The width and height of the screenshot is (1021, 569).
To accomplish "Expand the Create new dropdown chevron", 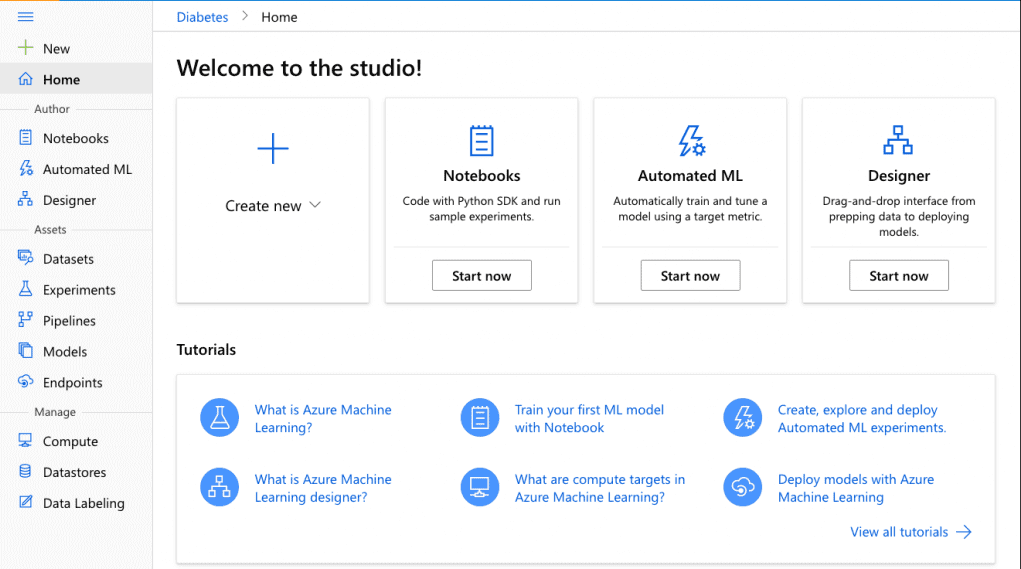I will pyautogui.click(x=315, y=205).
